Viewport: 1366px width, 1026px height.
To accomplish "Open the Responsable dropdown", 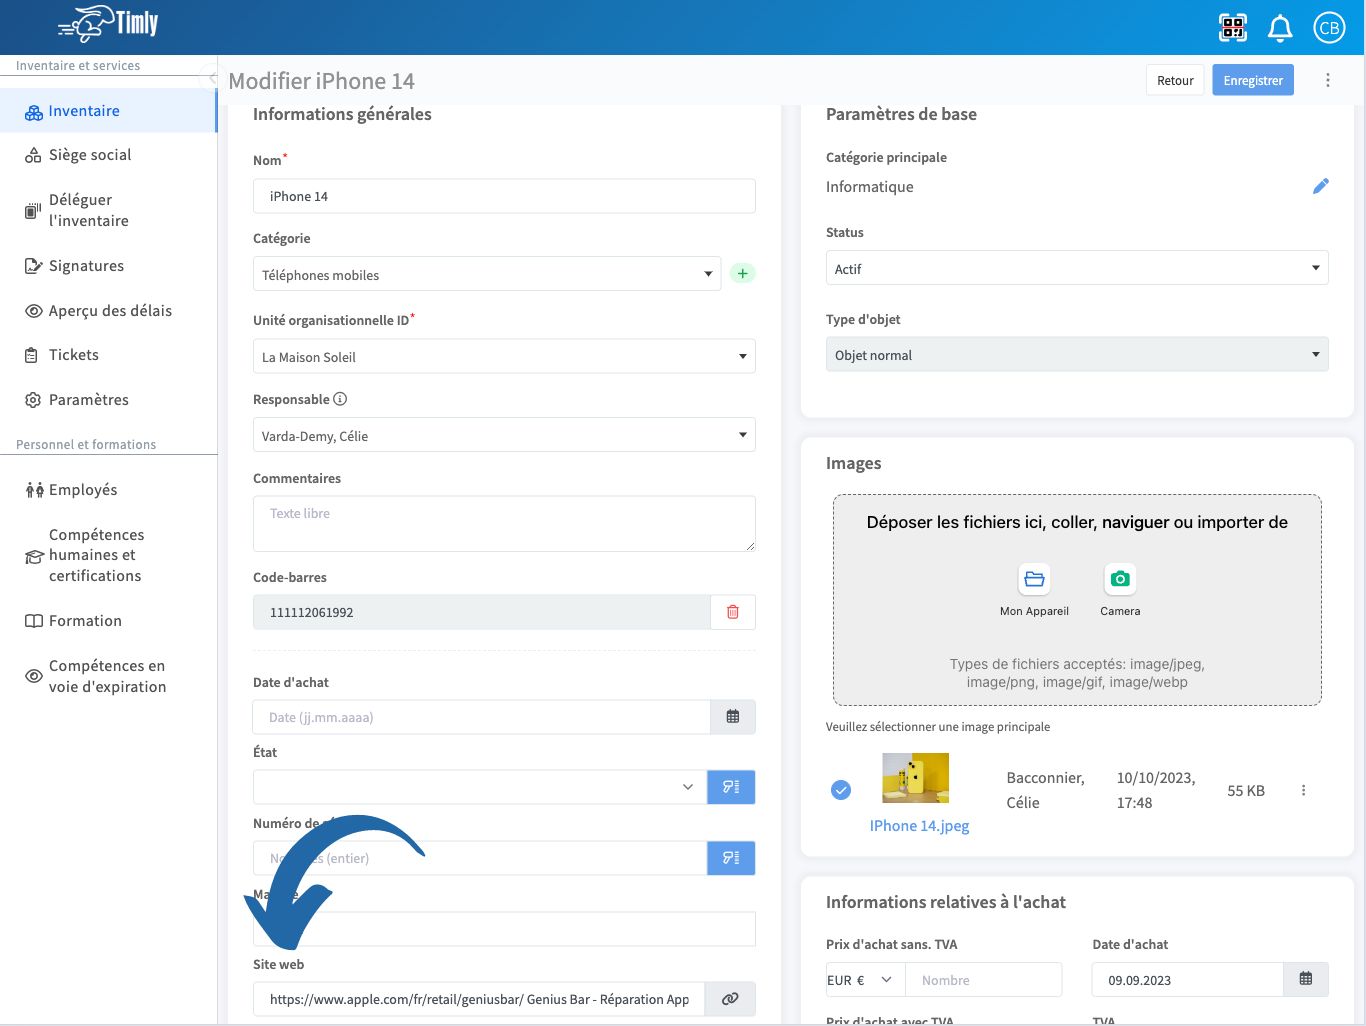I will pos(504,436).
